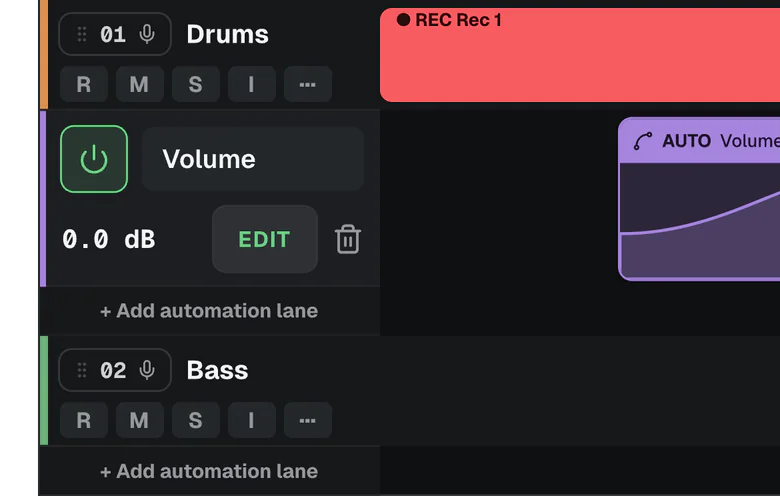Screen dimensions: 780x496
Task: Click EDIT on the Volume lane
Action: point(265,239)
